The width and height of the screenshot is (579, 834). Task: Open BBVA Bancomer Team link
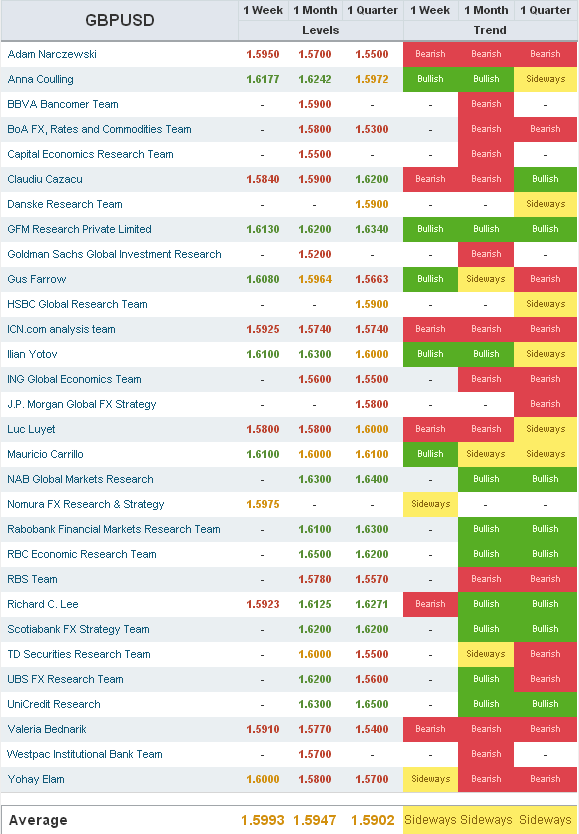[63, 104]
